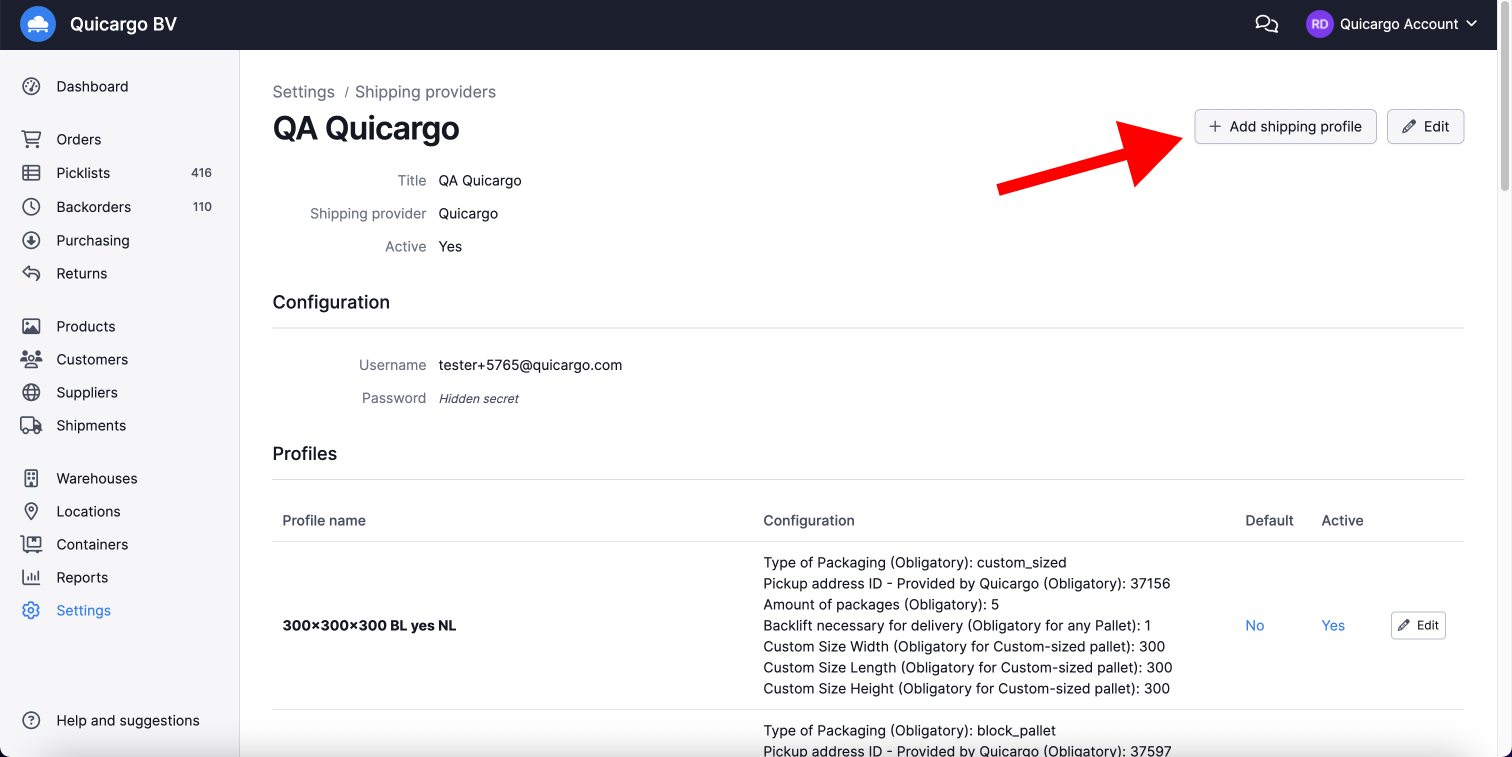The width and height of the screenshot is (1512, 757).
Task: Click the Quicargo cloud logo icon
Action: point(38,24)
